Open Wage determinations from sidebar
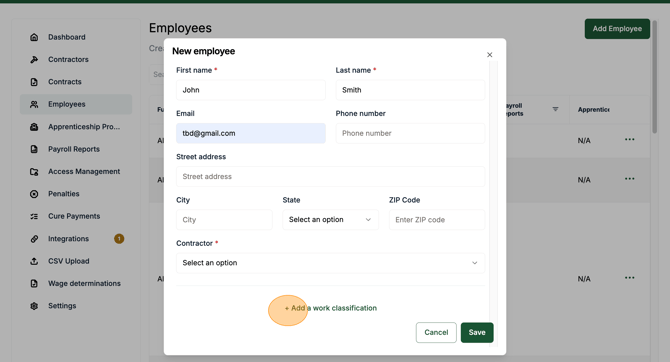 [76, 283]
